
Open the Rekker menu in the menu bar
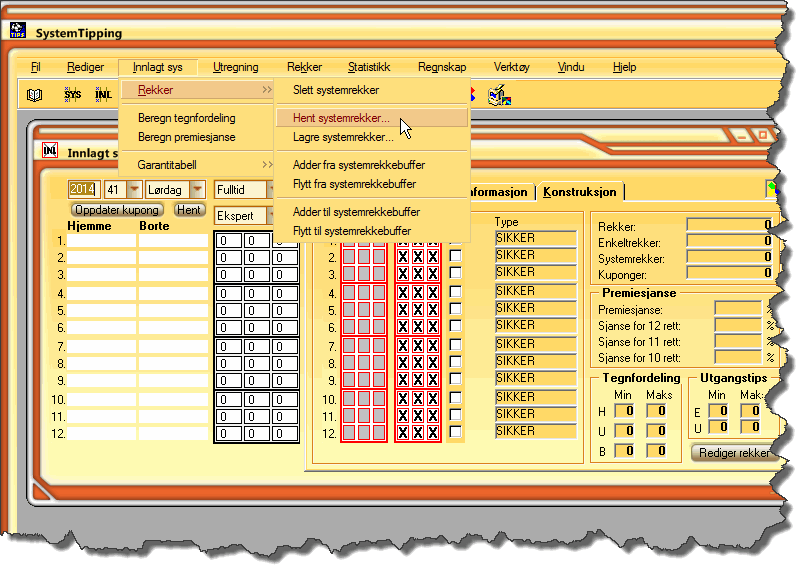click(305, 67)
